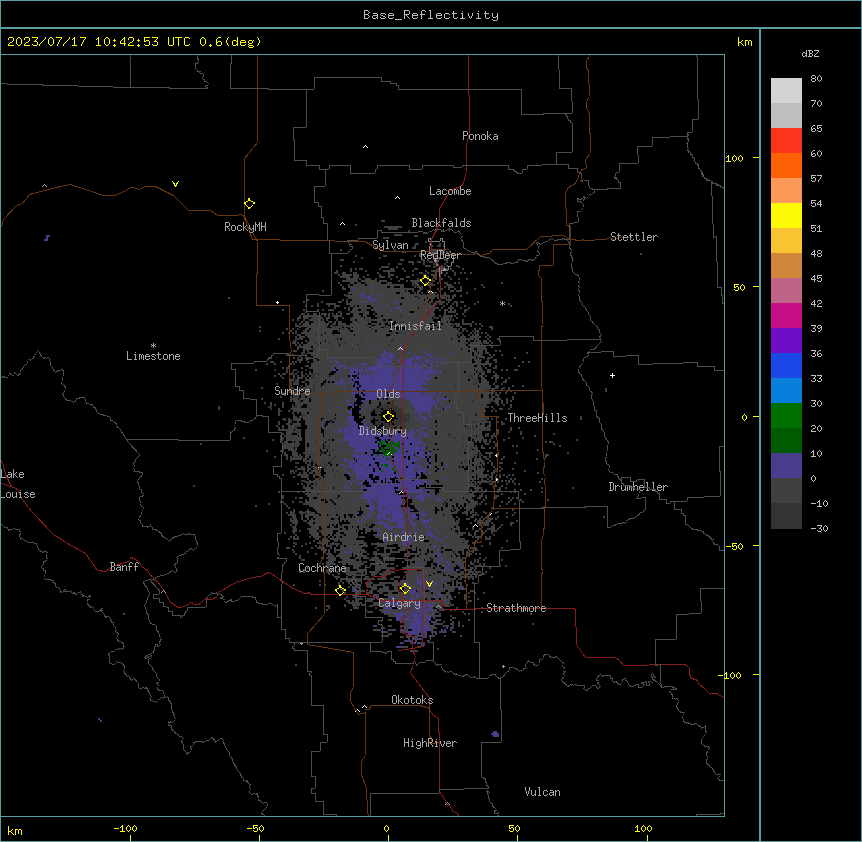Click the Airdrie city label
Viewport: 862px width, 842px height.
point(403,537)
